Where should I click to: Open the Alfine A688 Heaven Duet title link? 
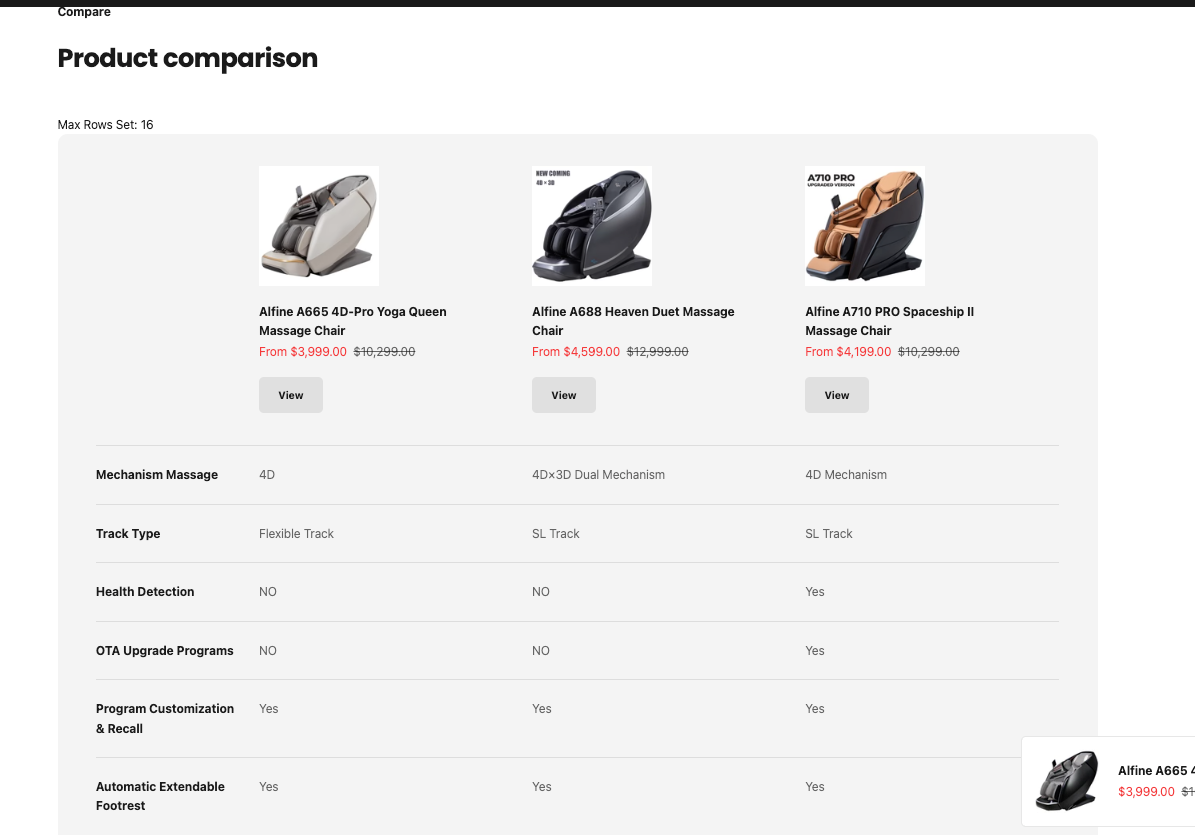(633, 321)
